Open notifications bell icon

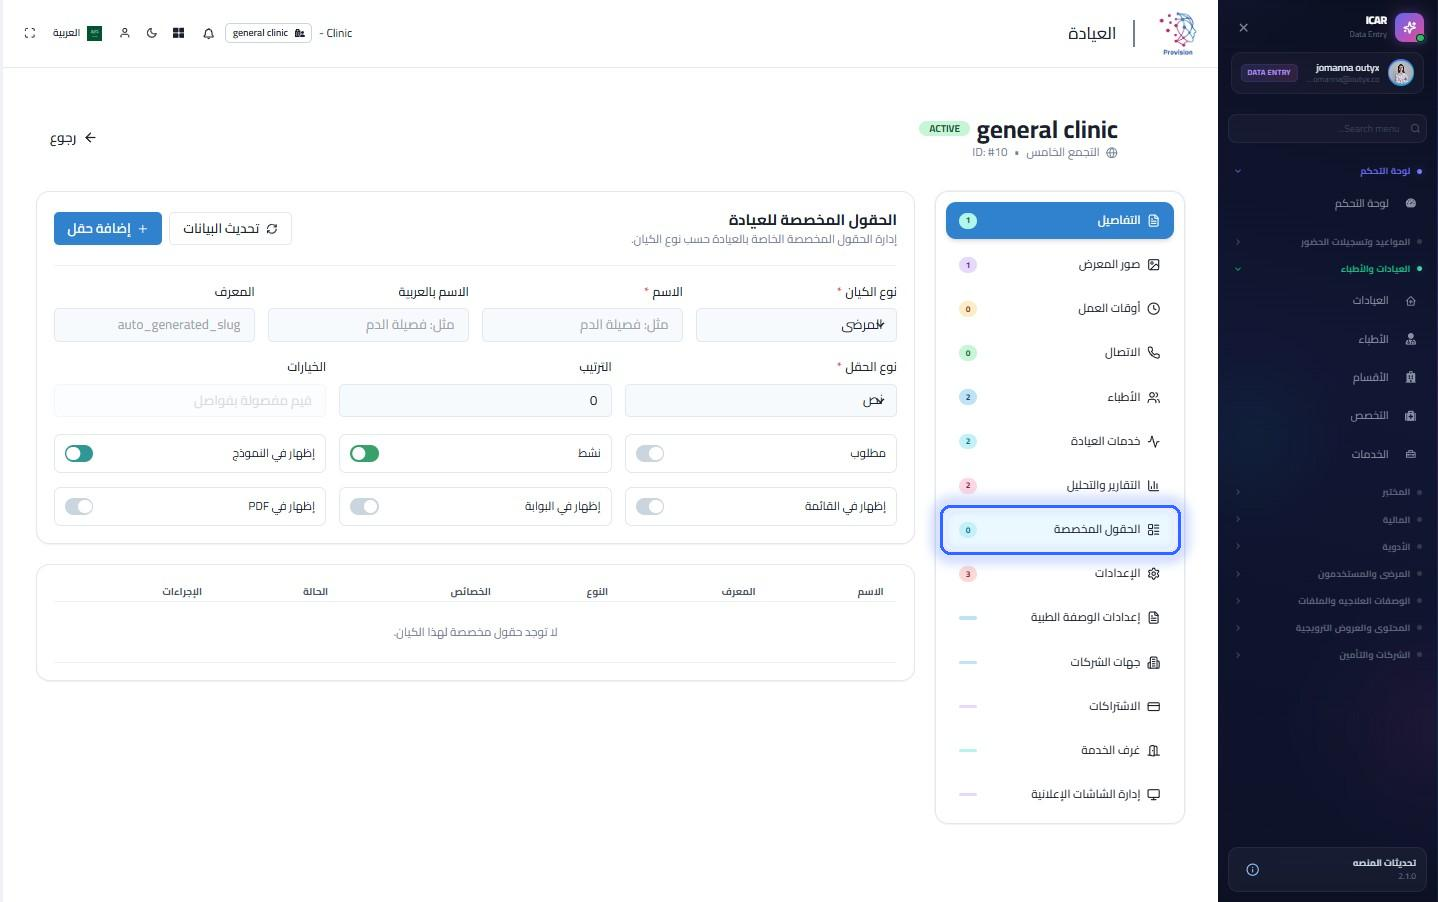point(209,33)
